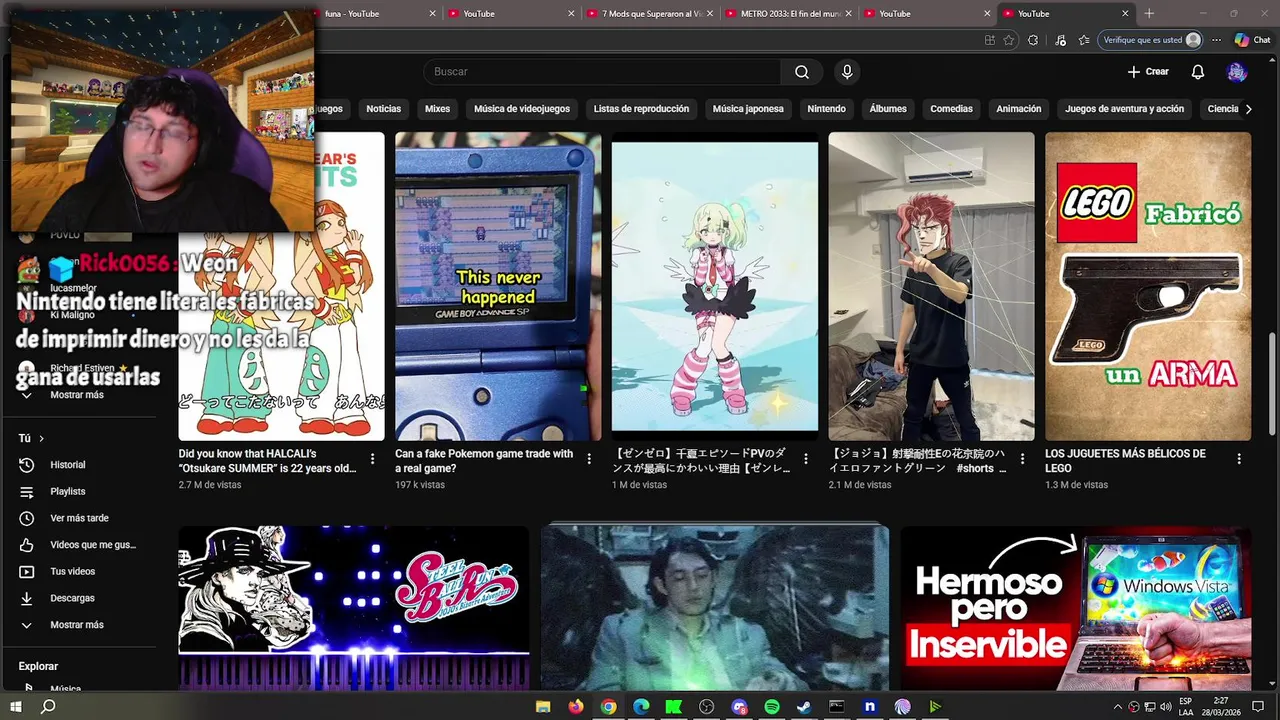The width and height of the screenshot is (1280, 720).
Task: Open OBS Studio from taskbar
Action: click(x=707, y=707)
